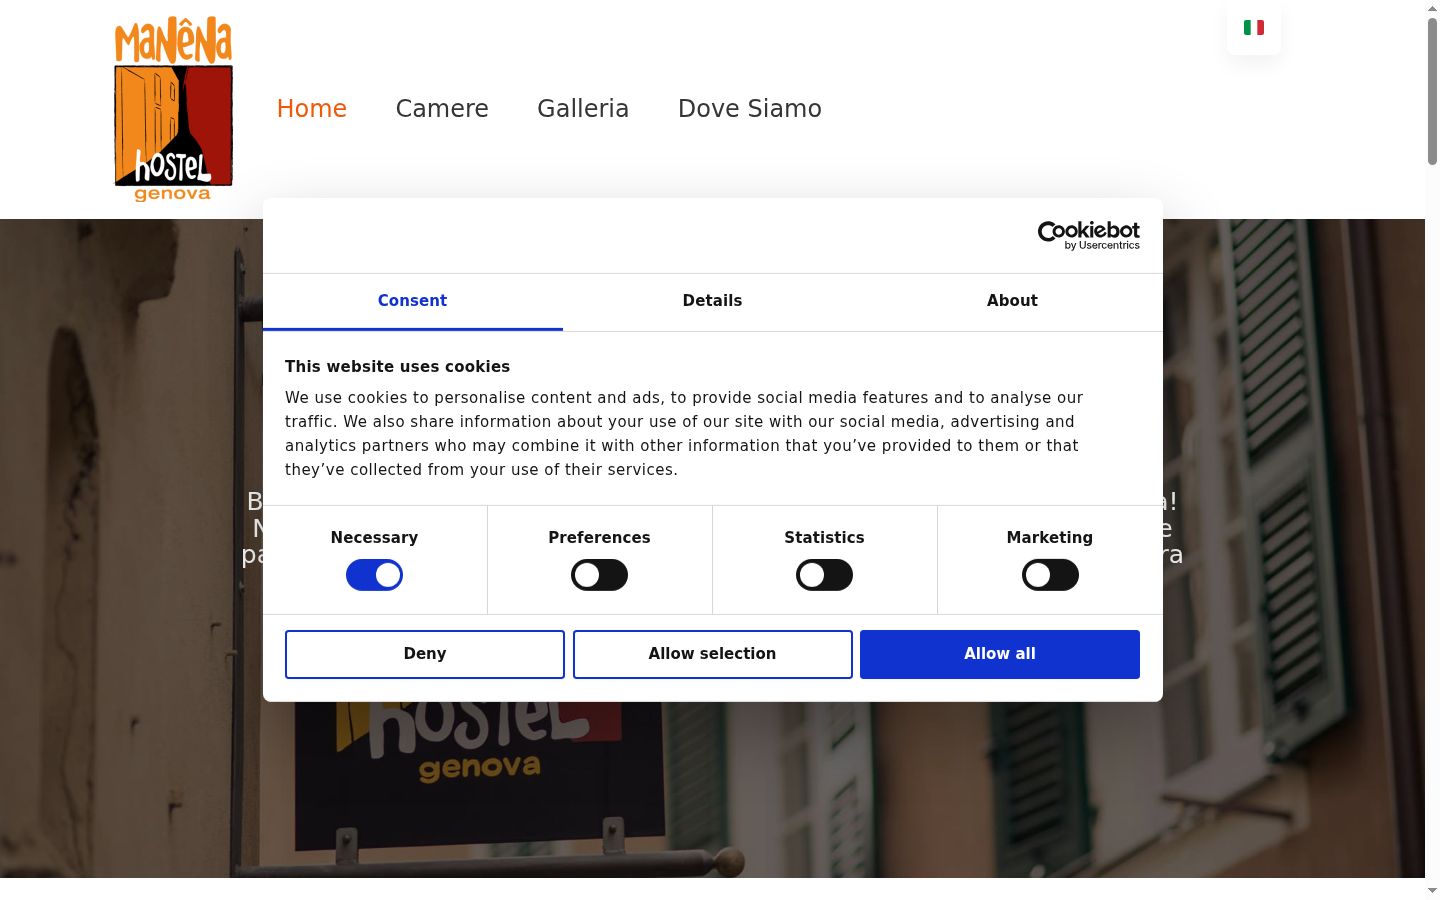Click the Manena Hostel Genova logo
This screenshot has height=900, width=1440.
click(x=174, y=109)
